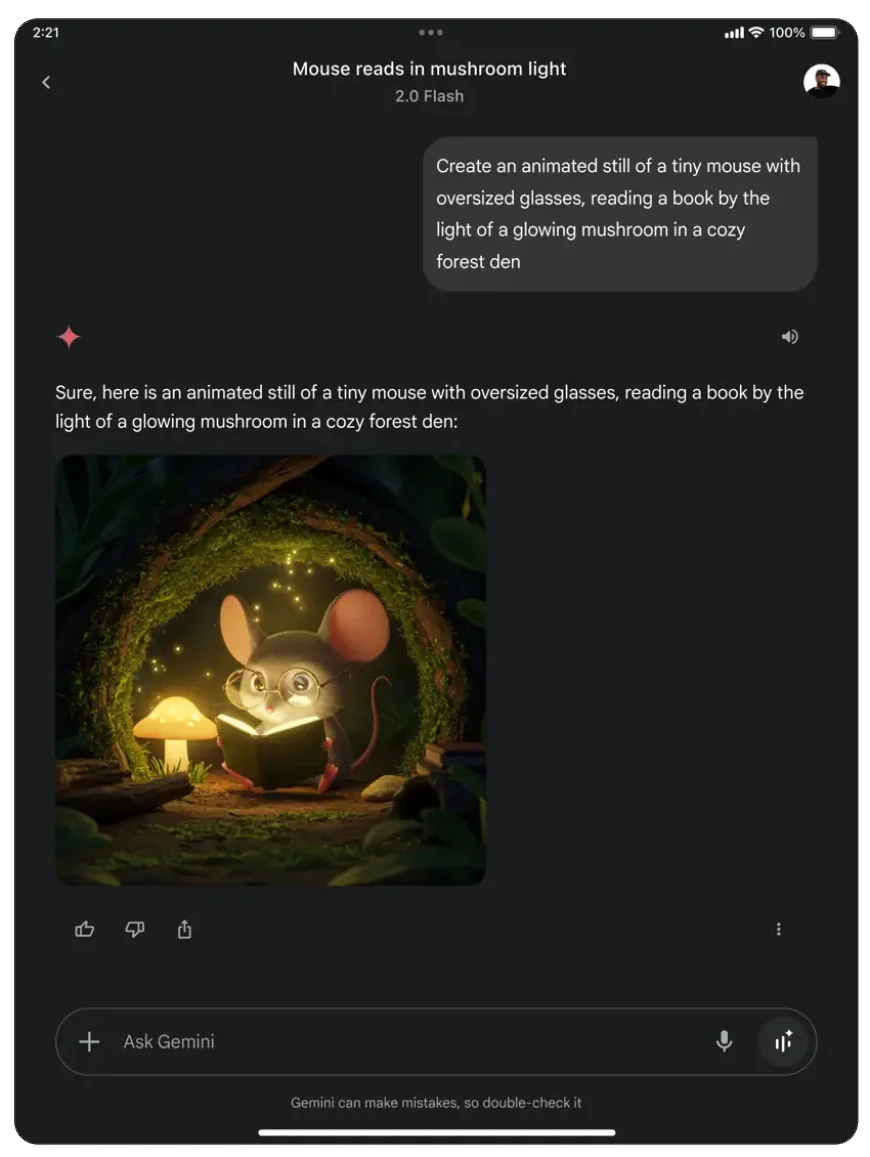The image size is (870, 1157).
Task: Tap the 2.0 Flash model label
Action: [x=429, y=96]
